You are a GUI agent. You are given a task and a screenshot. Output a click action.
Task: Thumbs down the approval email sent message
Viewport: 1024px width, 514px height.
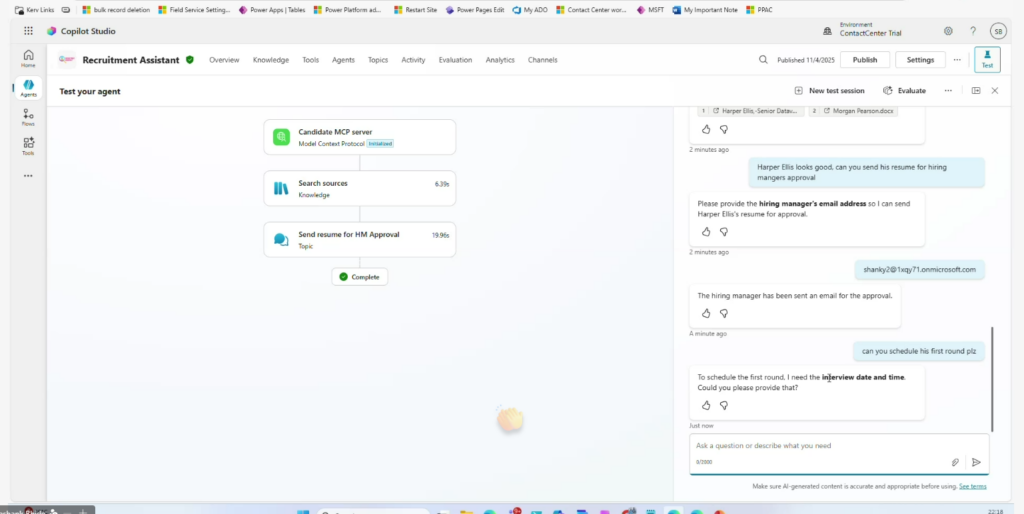724,313
